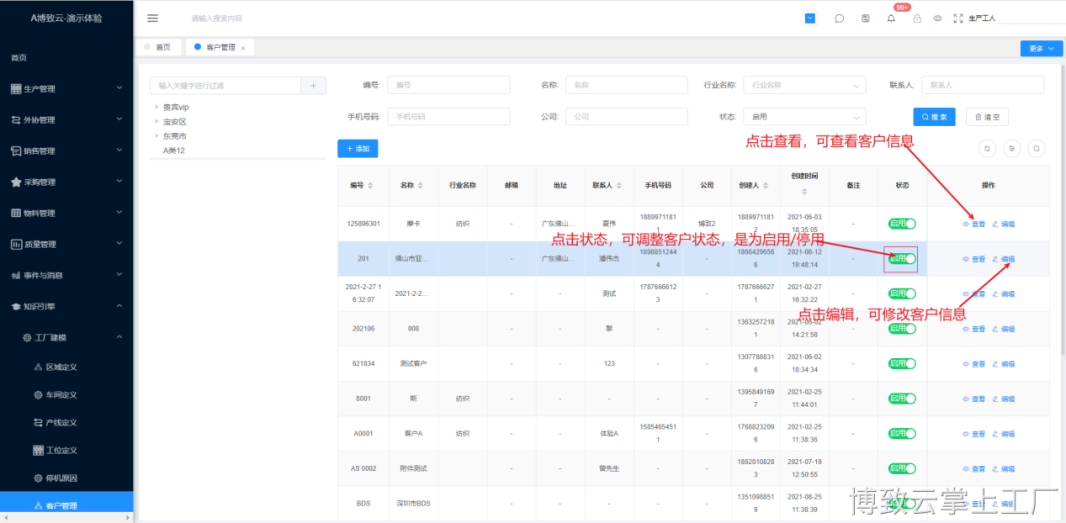Open 事件与消息 sidebar menu

[67, 275]
